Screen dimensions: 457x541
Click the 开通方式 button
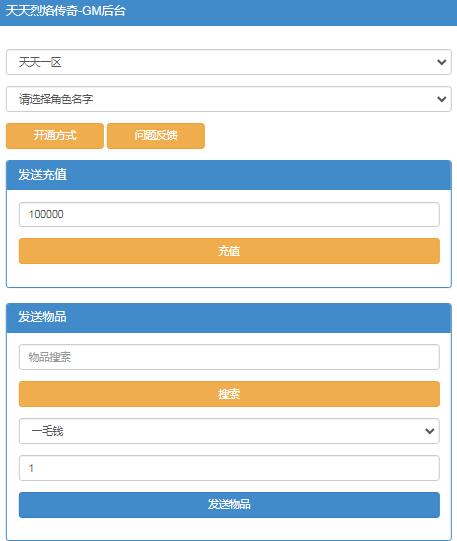55,136
